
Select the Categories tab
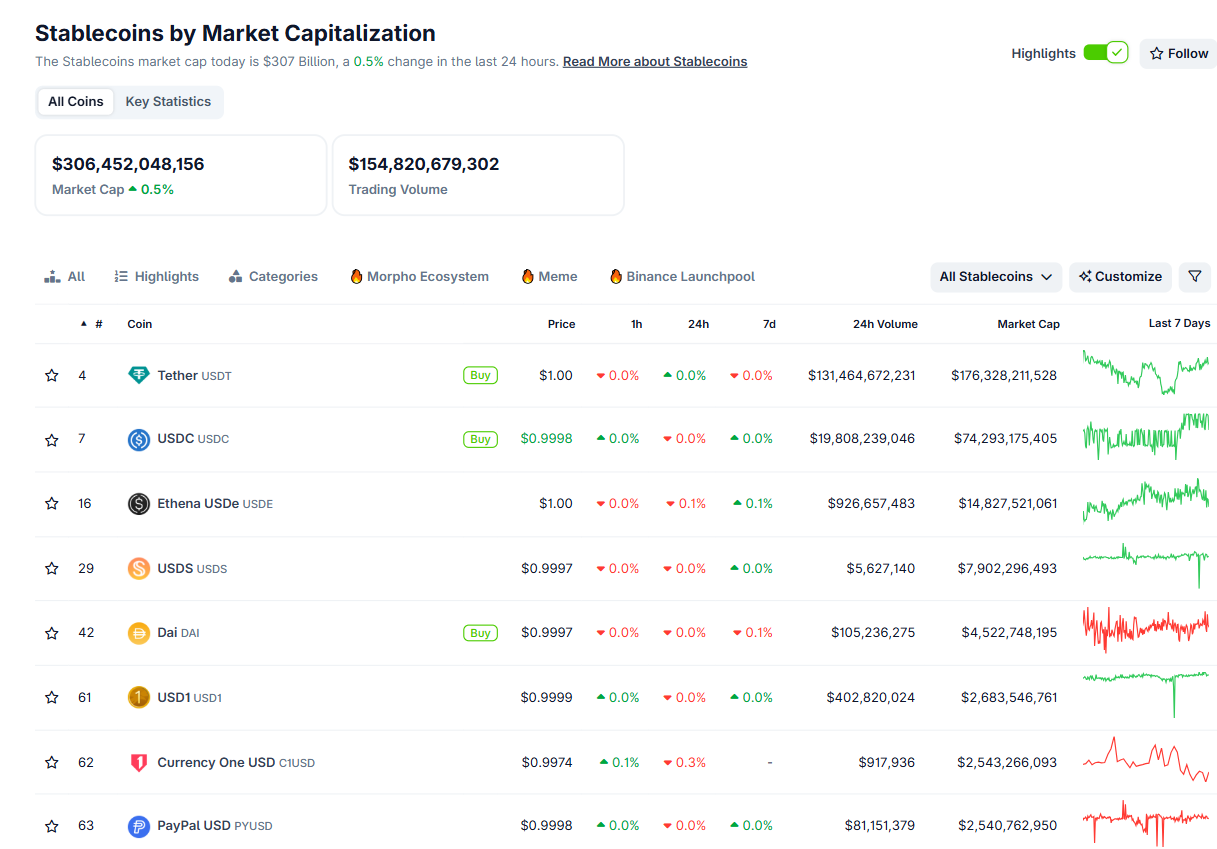(x=273, y=277)
